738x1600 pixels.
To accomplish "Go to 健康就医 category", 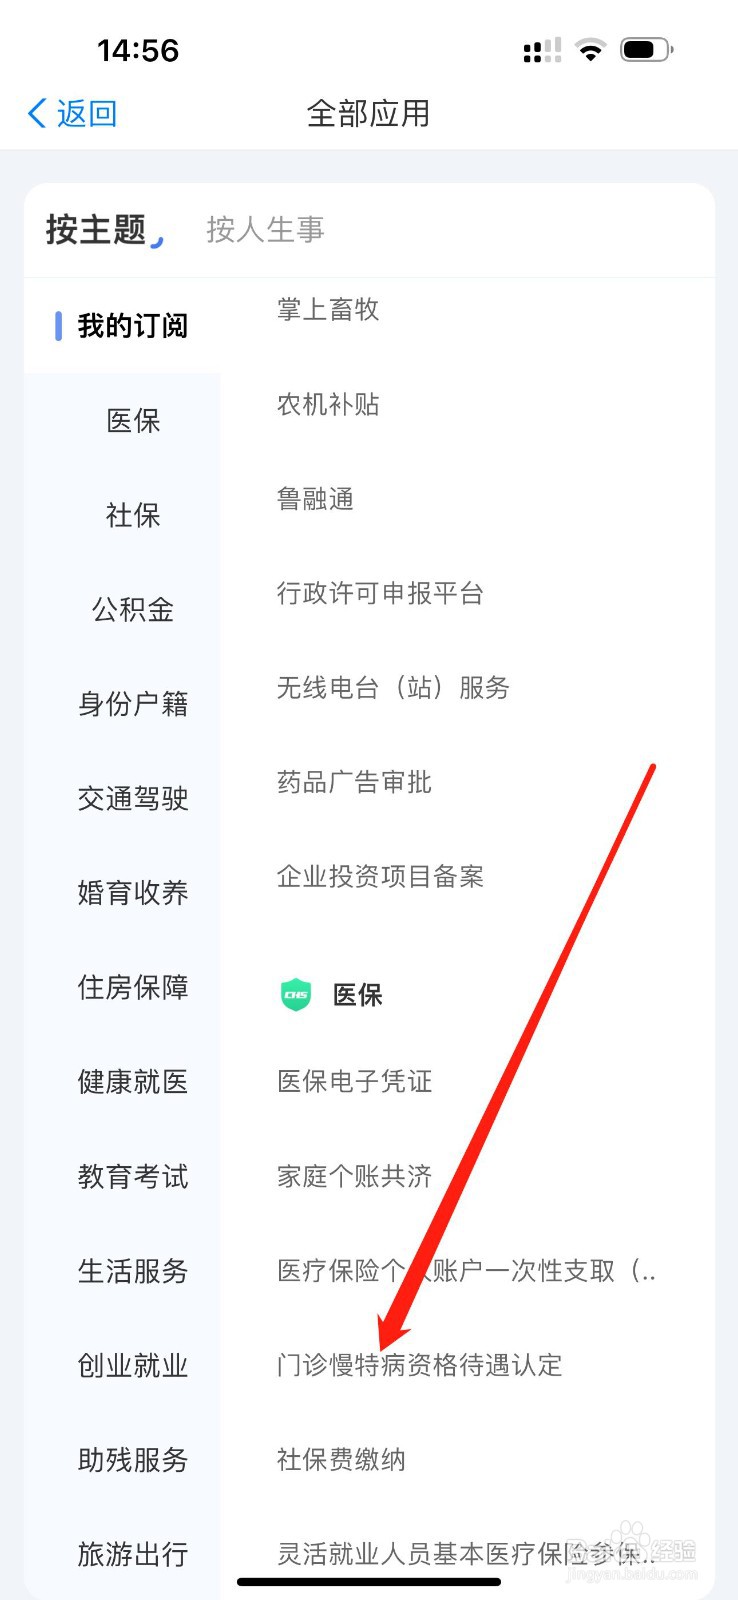I will tap(133, 1082).
